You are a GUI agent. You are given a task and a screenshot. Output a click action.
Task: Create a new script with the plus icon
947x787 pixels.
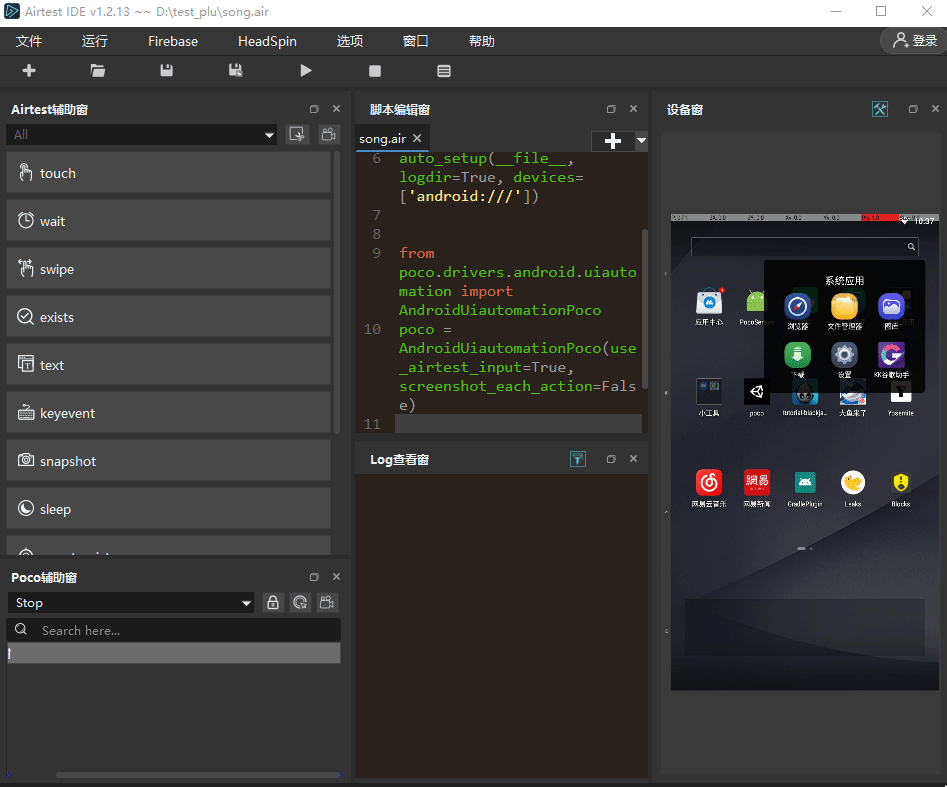[x=29, y=71]
